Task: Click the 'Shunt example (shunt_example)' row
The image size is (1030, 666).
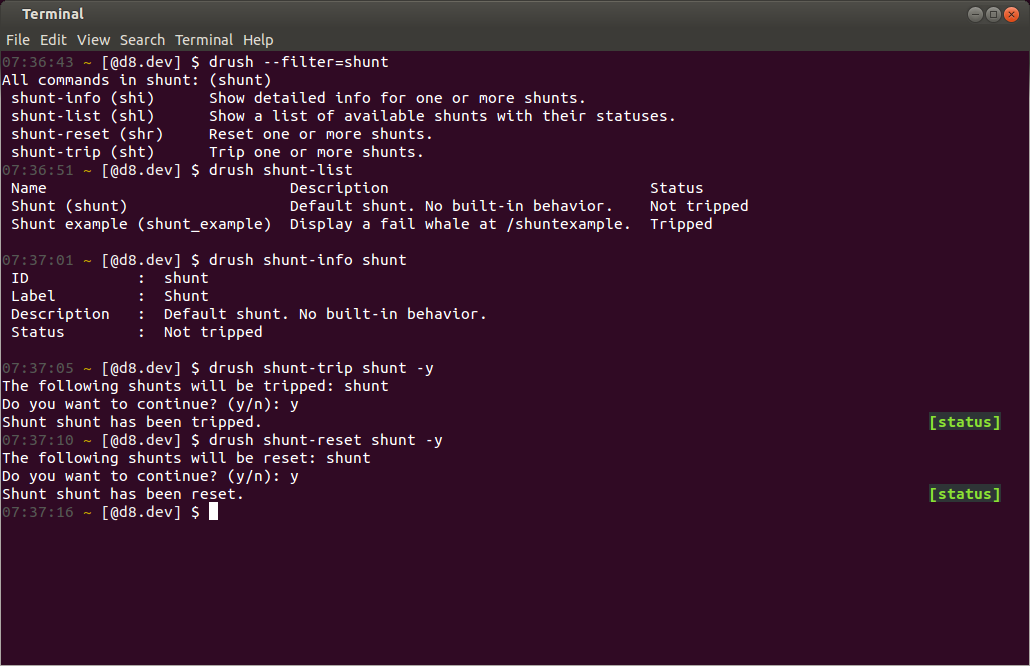Action: 361,224
